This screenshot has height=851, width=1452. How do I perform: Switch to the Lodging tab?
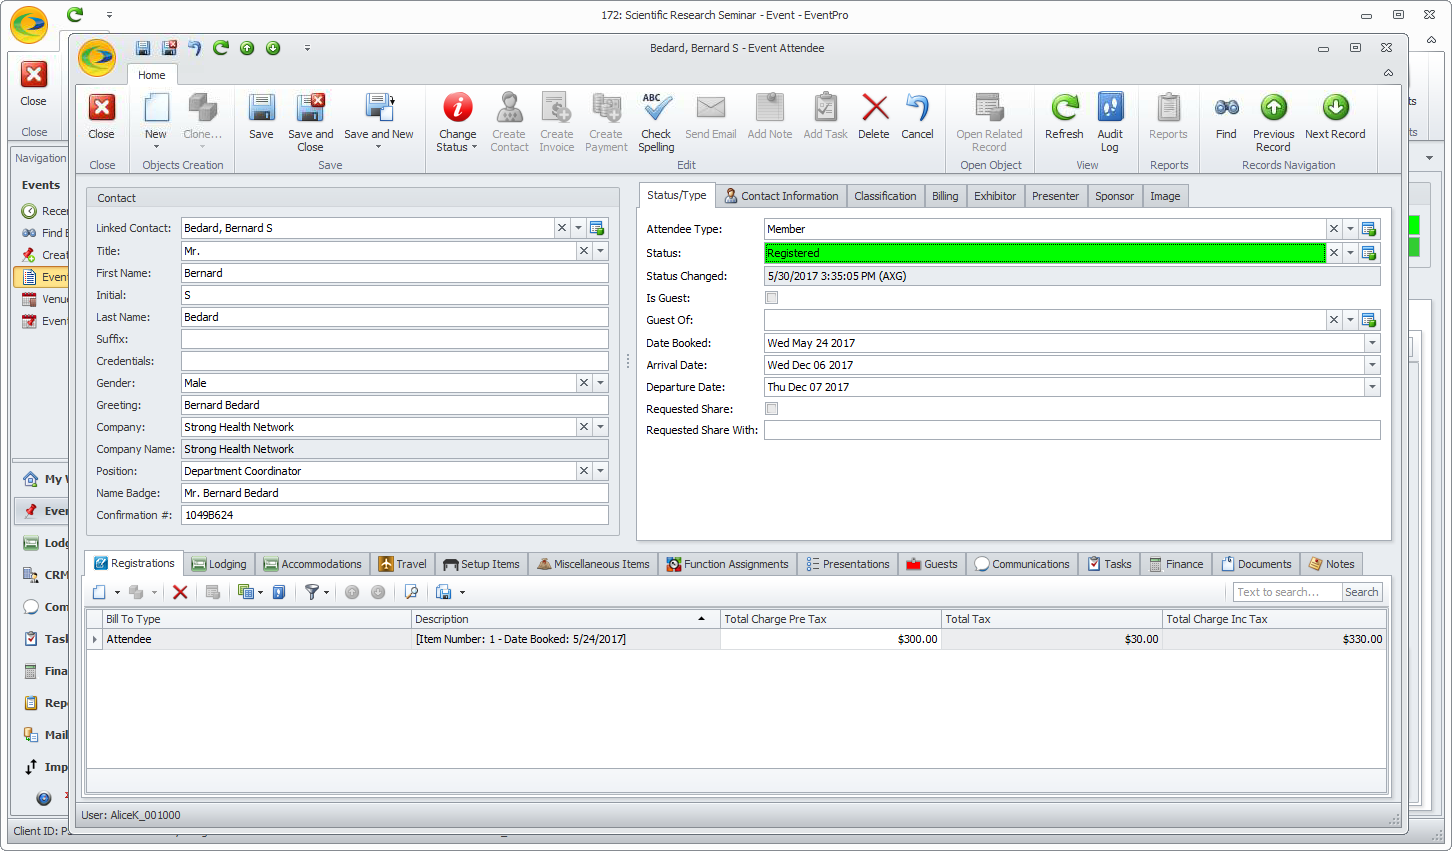[x=219, y=564]
